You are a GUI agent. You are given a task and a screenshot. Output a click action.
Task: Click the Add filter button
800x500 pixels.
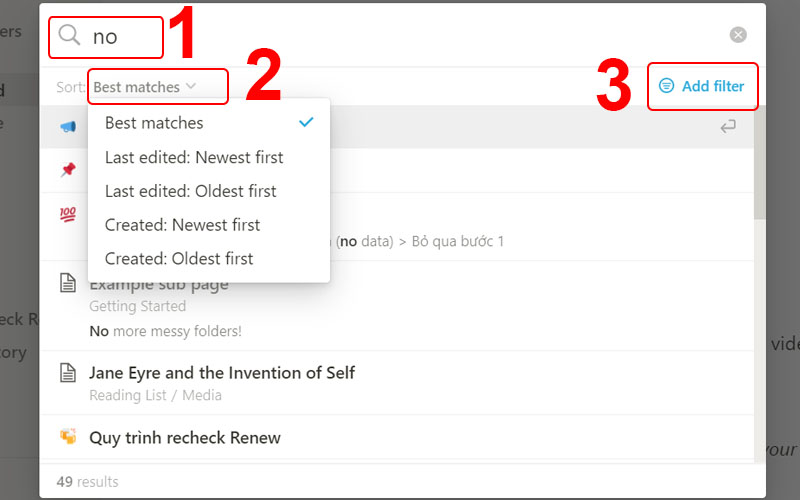click(x=702, y=87)
